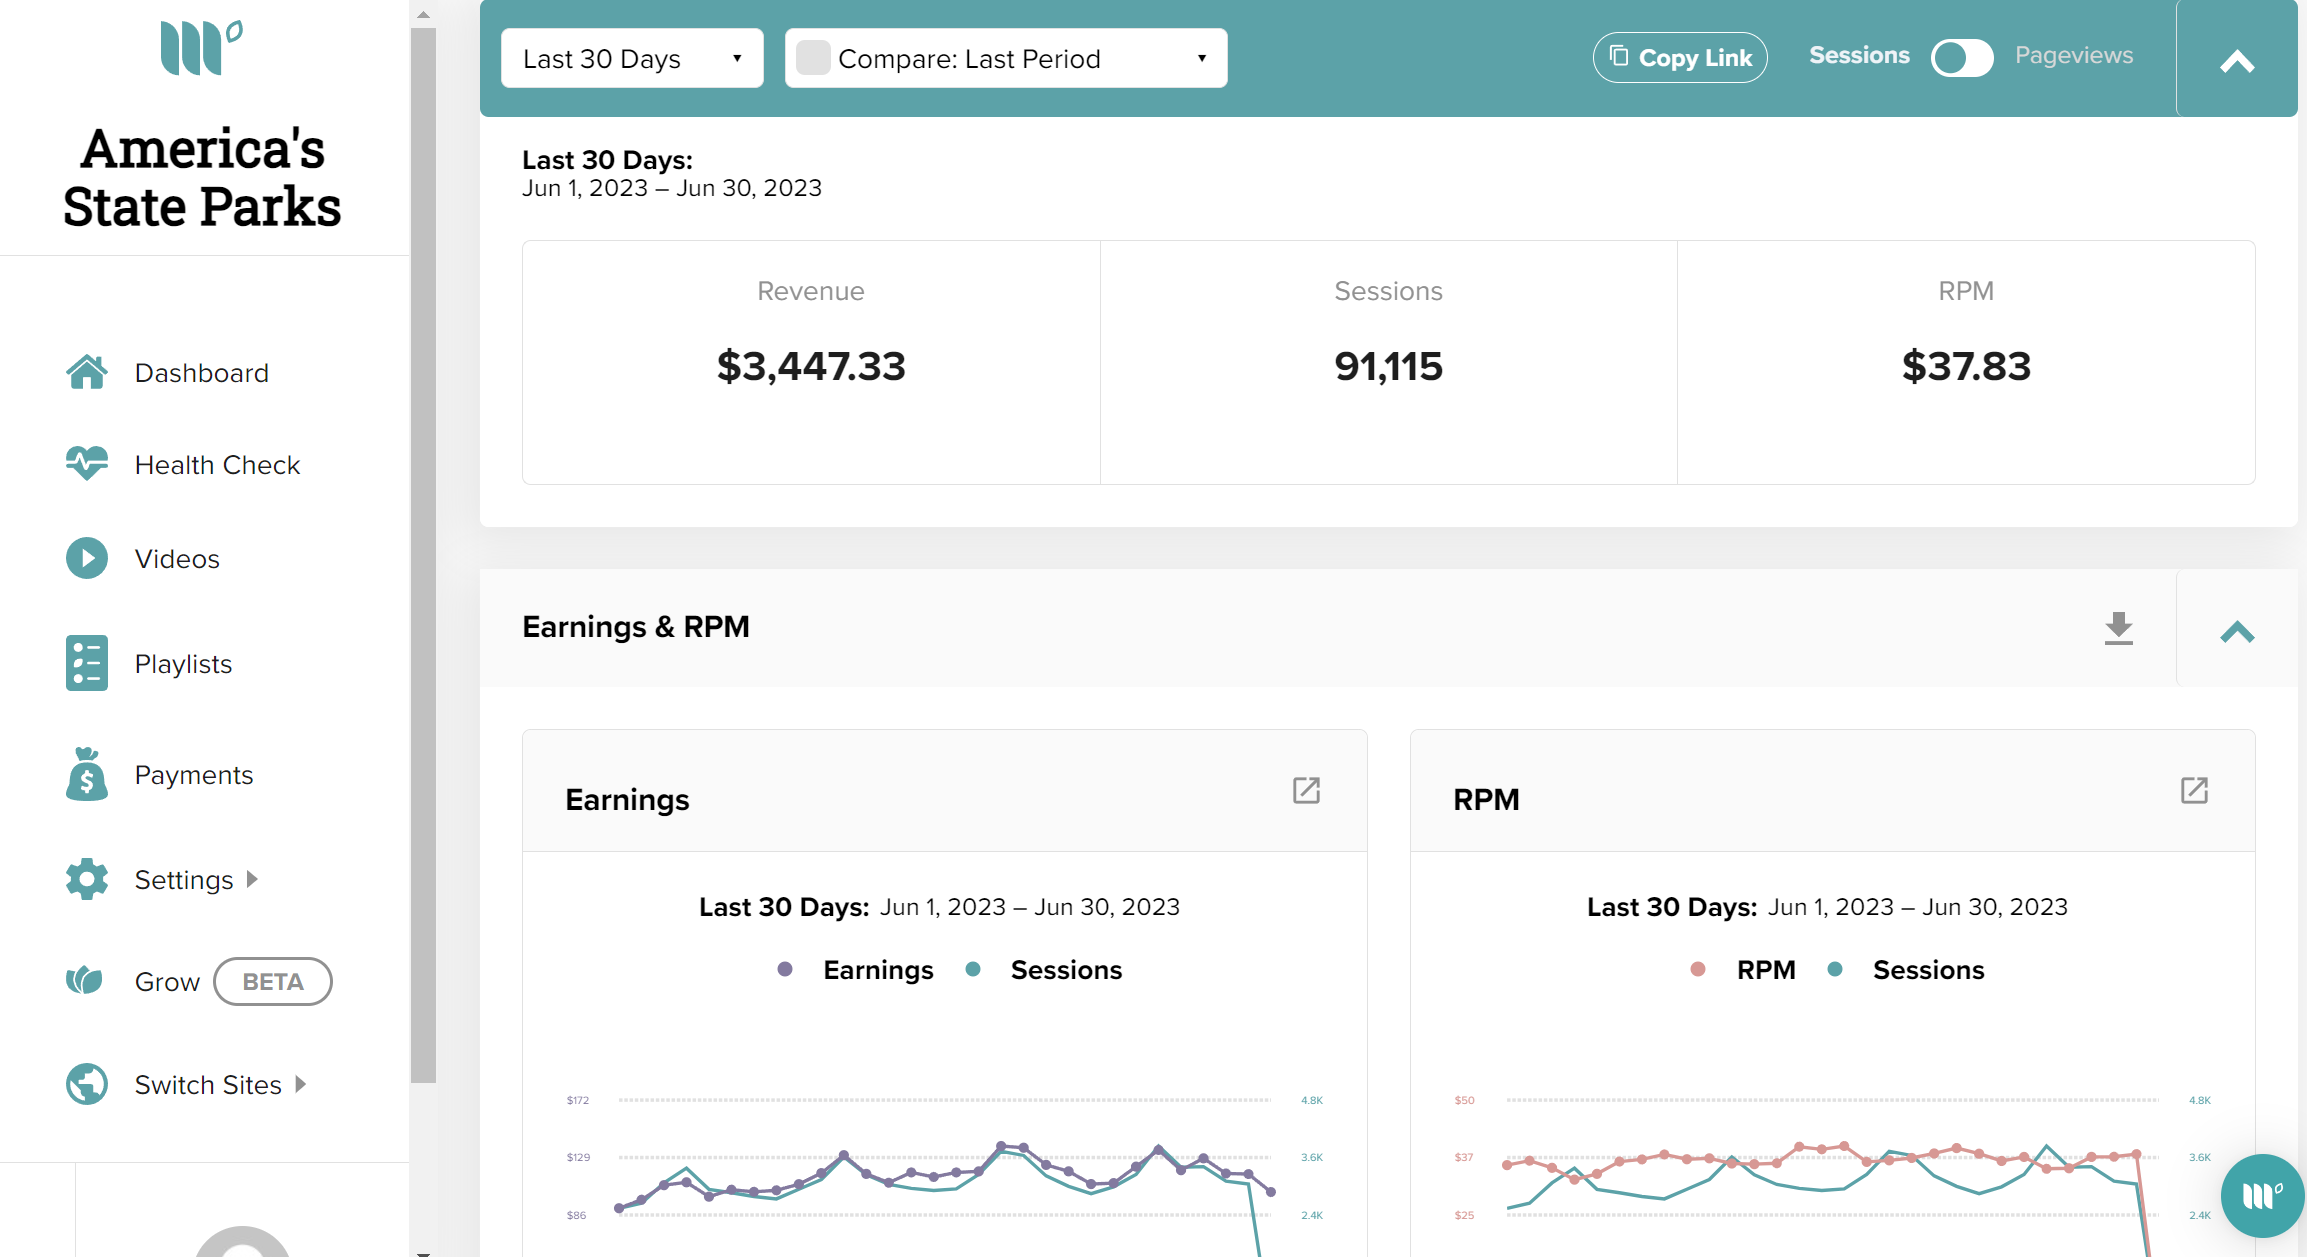This screenshot has width=2307, height=1257.
Task: Click the BETA badge next to Grow
Action: point(273,981)
